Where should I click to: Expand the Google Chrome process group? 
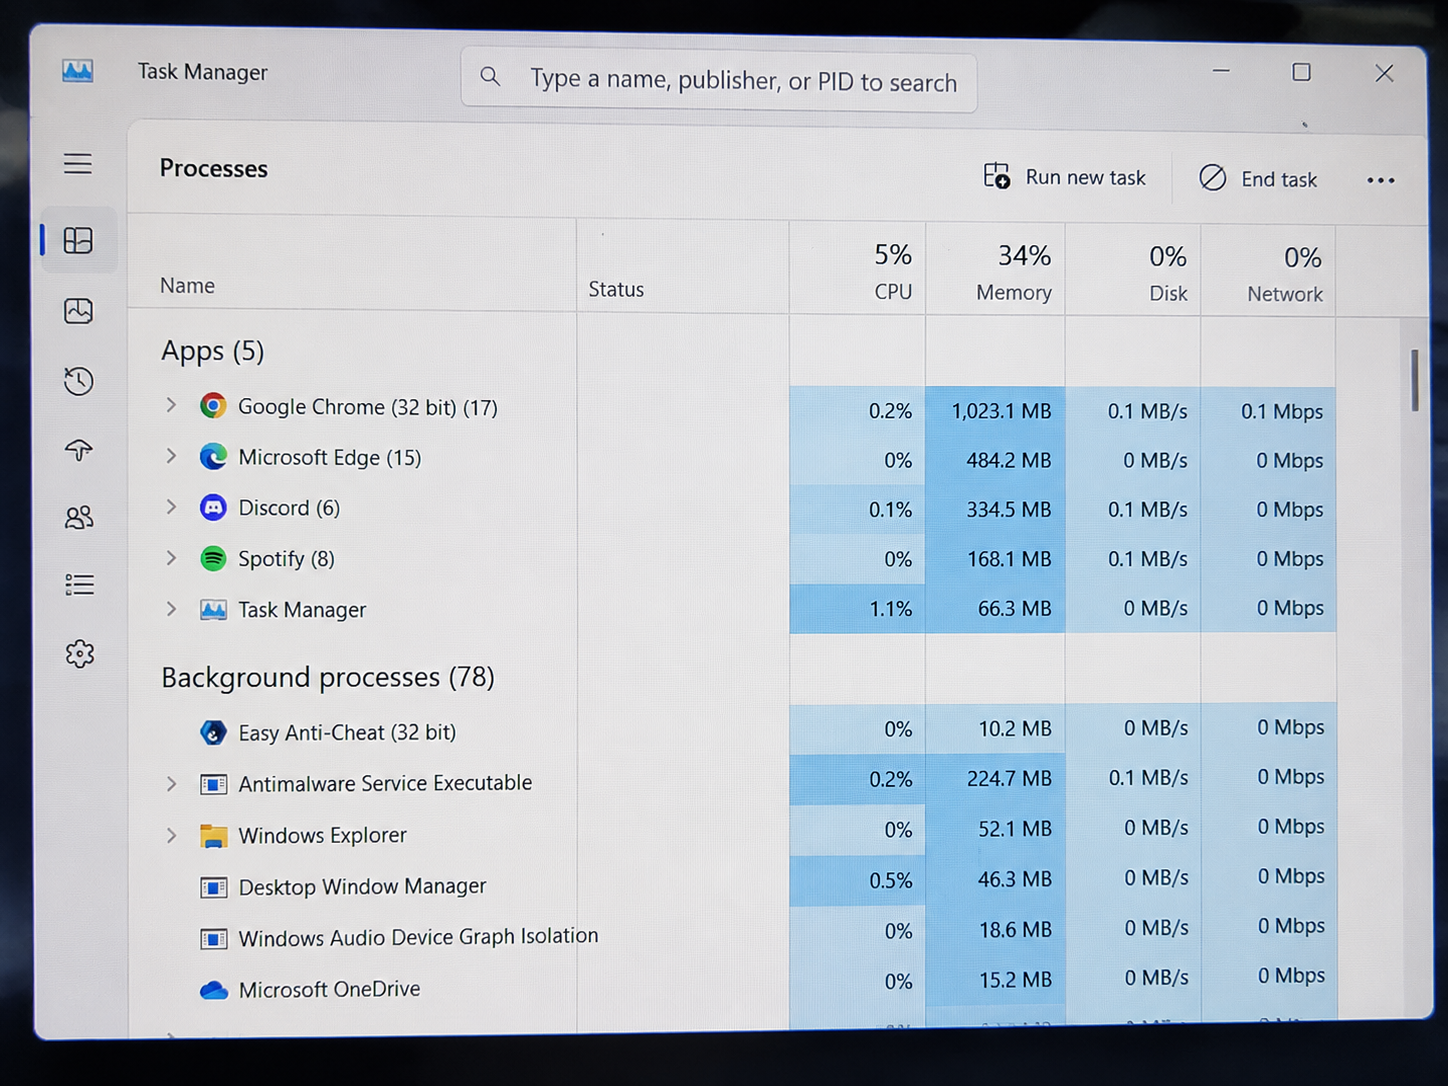[x=171, y=405]
